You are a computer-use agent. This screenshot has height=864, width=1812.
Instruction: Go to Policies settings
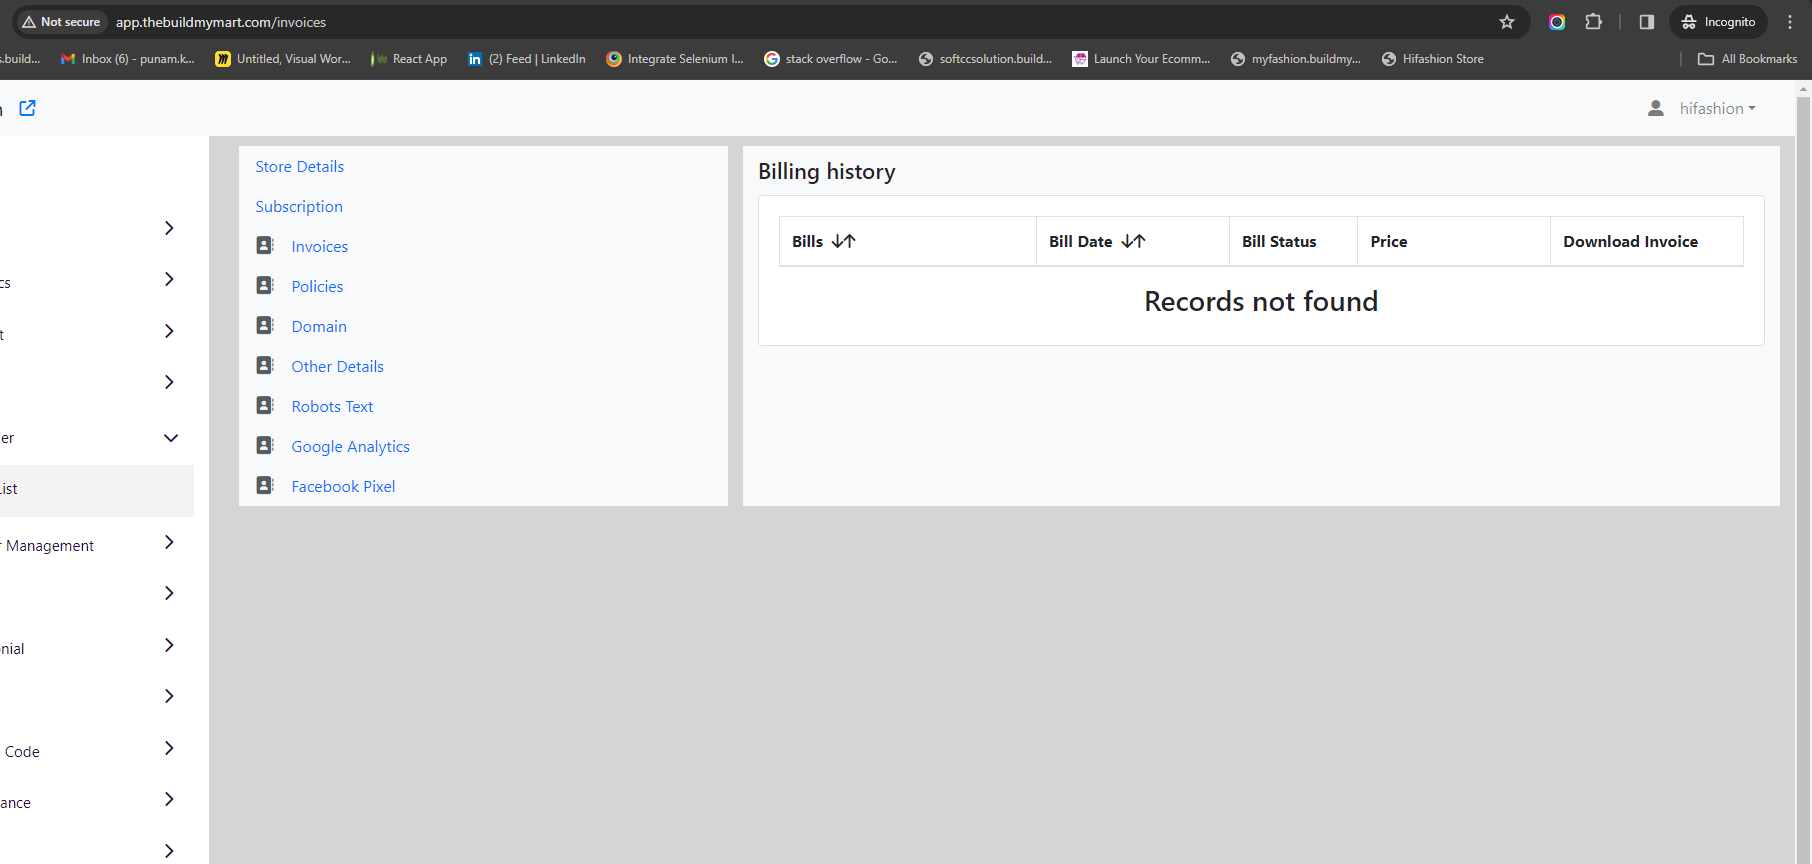317,286
